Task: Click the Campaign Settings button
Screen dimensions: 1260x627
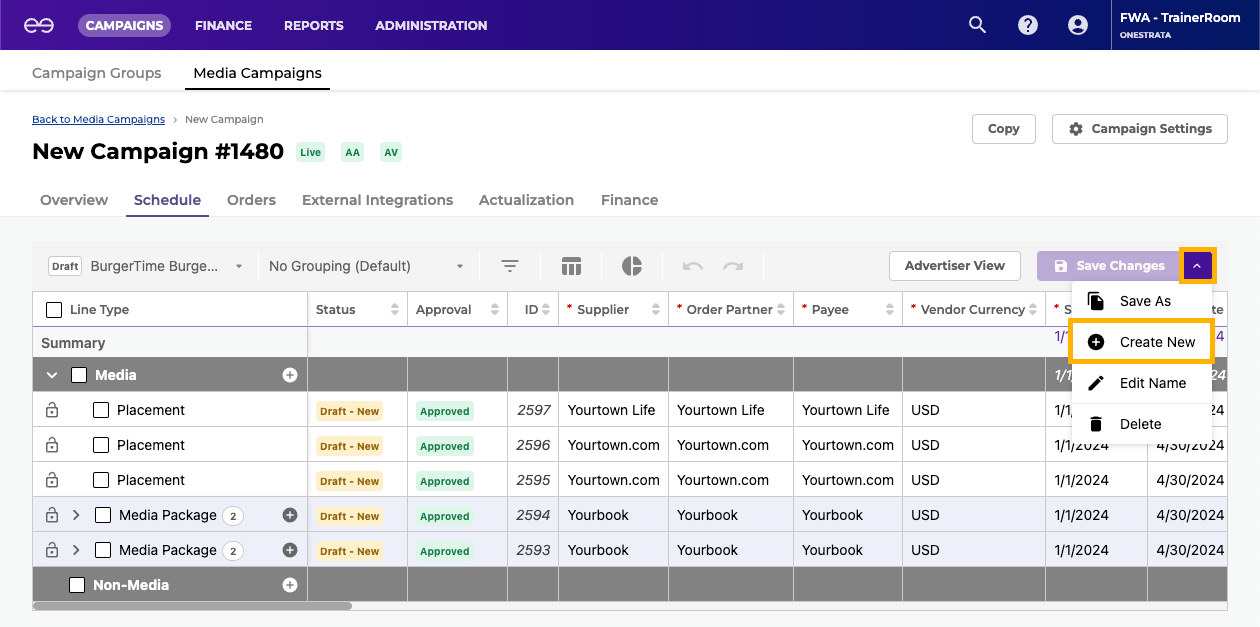Action: pyautogui.click(x=1139, y=129)
